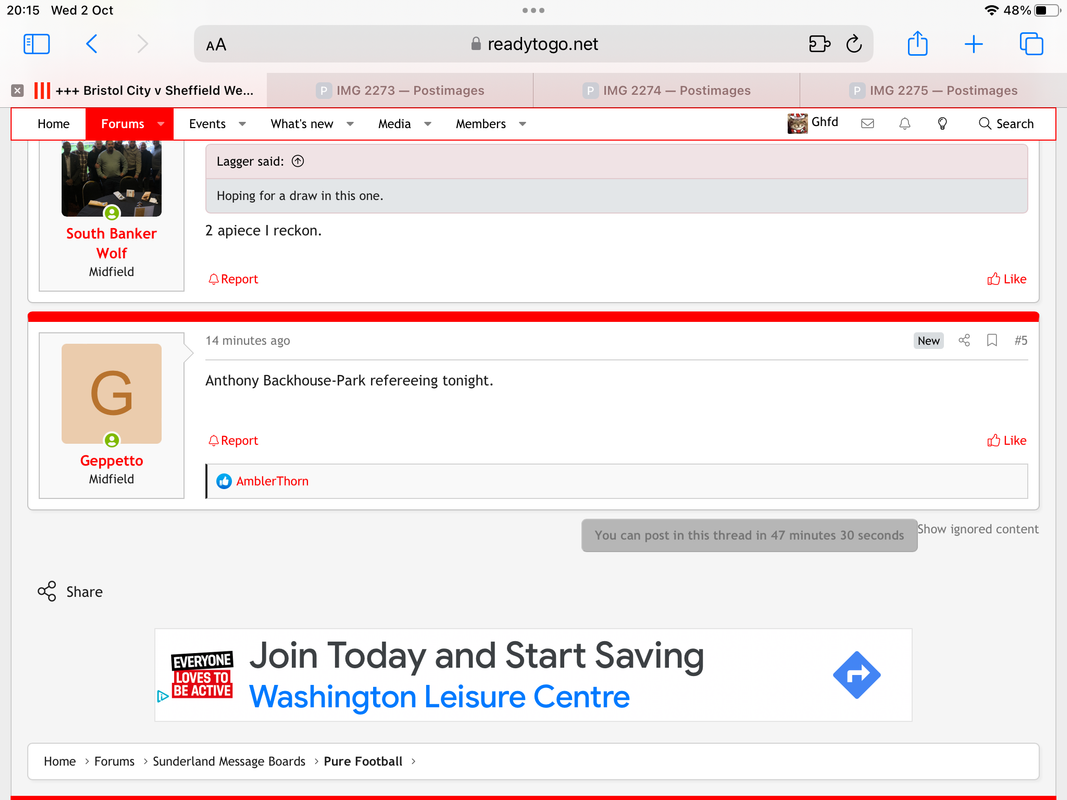The image size is (1067, 800).
Task: Switch to IMG 2274 Postimages tab
Action: (x=666, y=90)
